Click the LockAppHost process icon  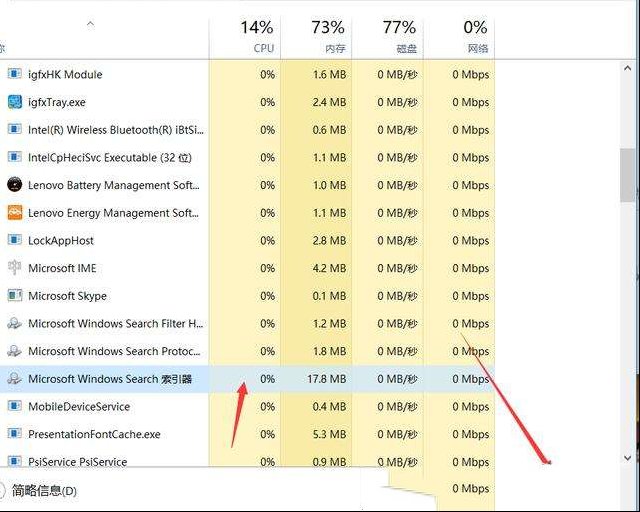click(15, 240)
